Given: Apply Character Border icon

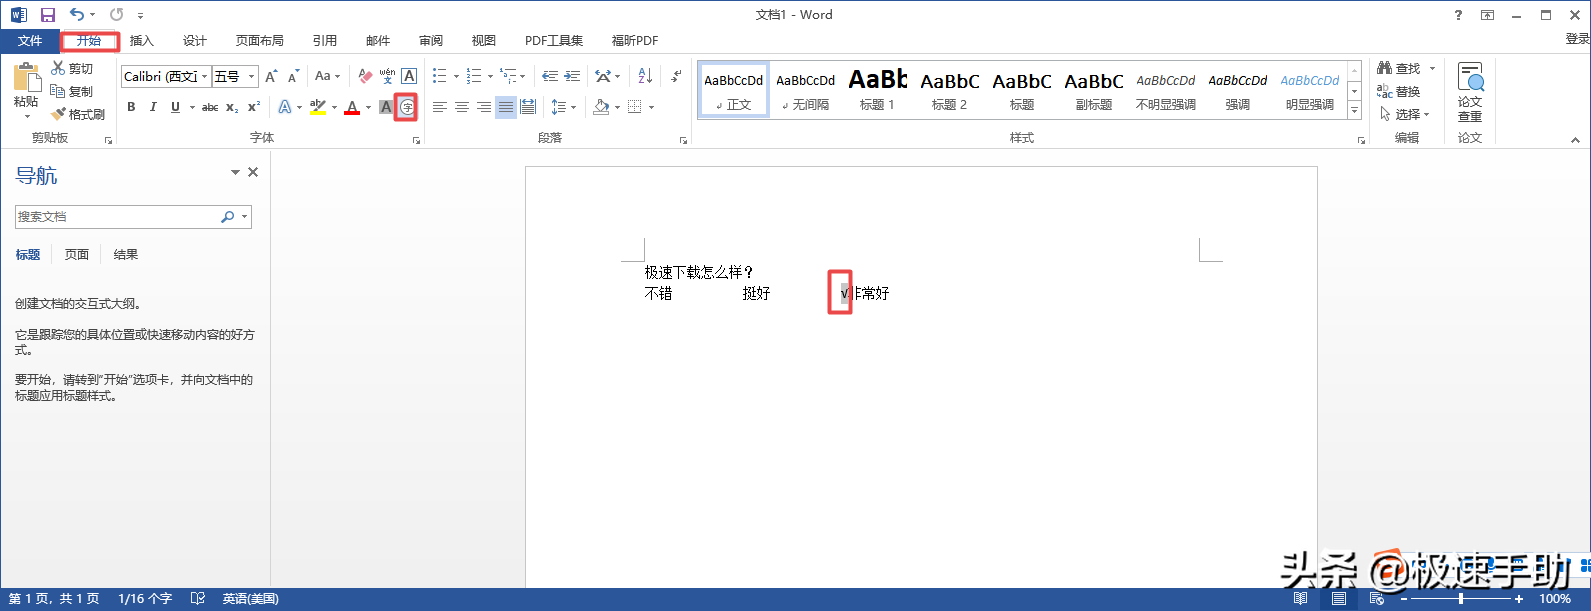Looking at the screenshot, I should [409, 76].
